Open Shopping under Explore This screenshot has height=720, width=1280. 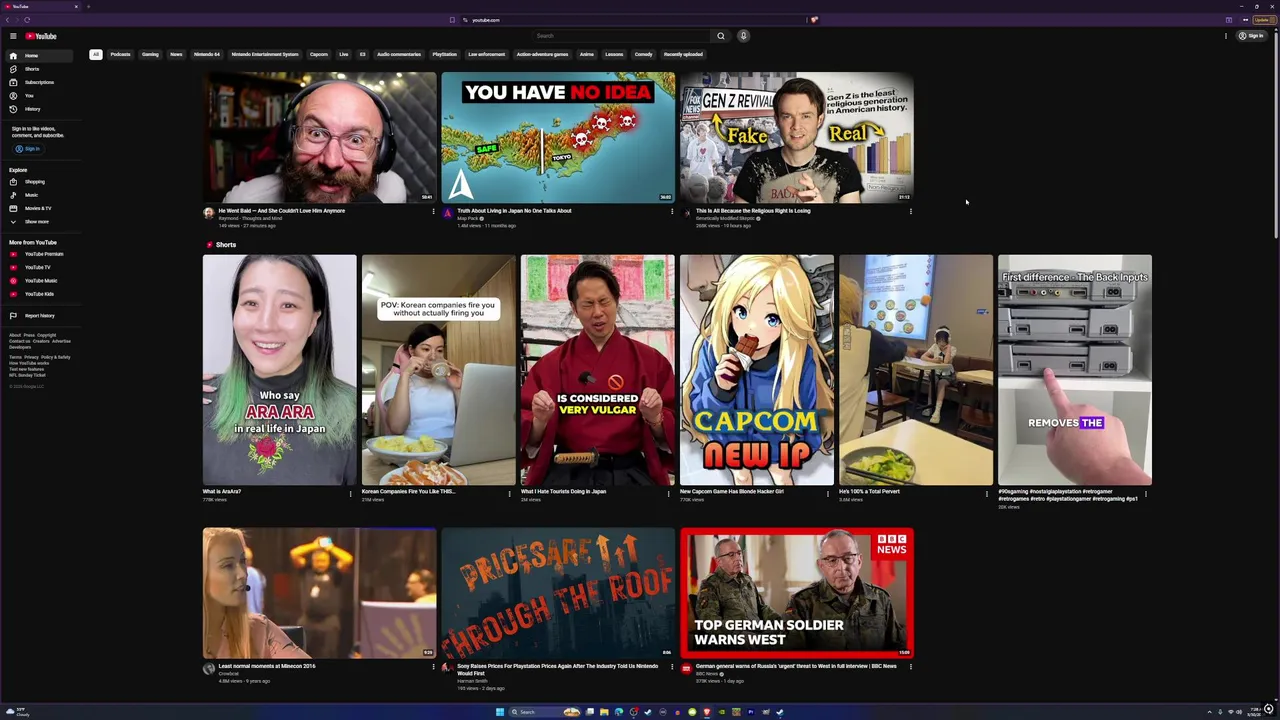pyautogui.click(x=40, y=182)
